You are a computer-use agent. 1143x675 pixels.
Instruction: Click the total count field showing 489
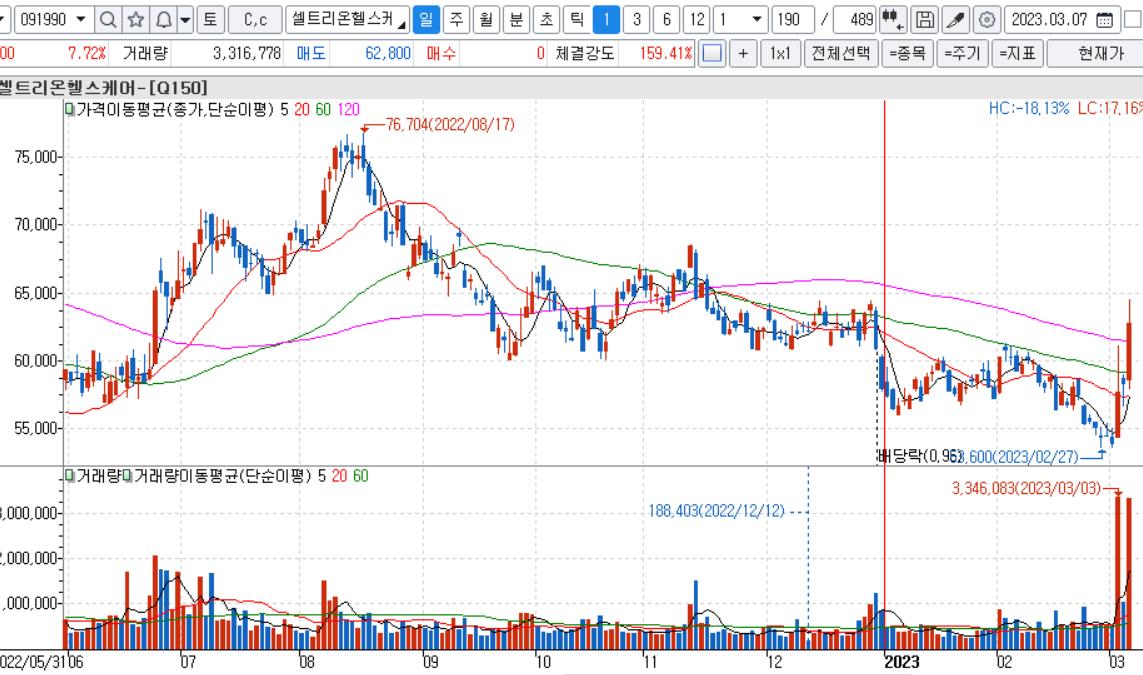[854, 20]
